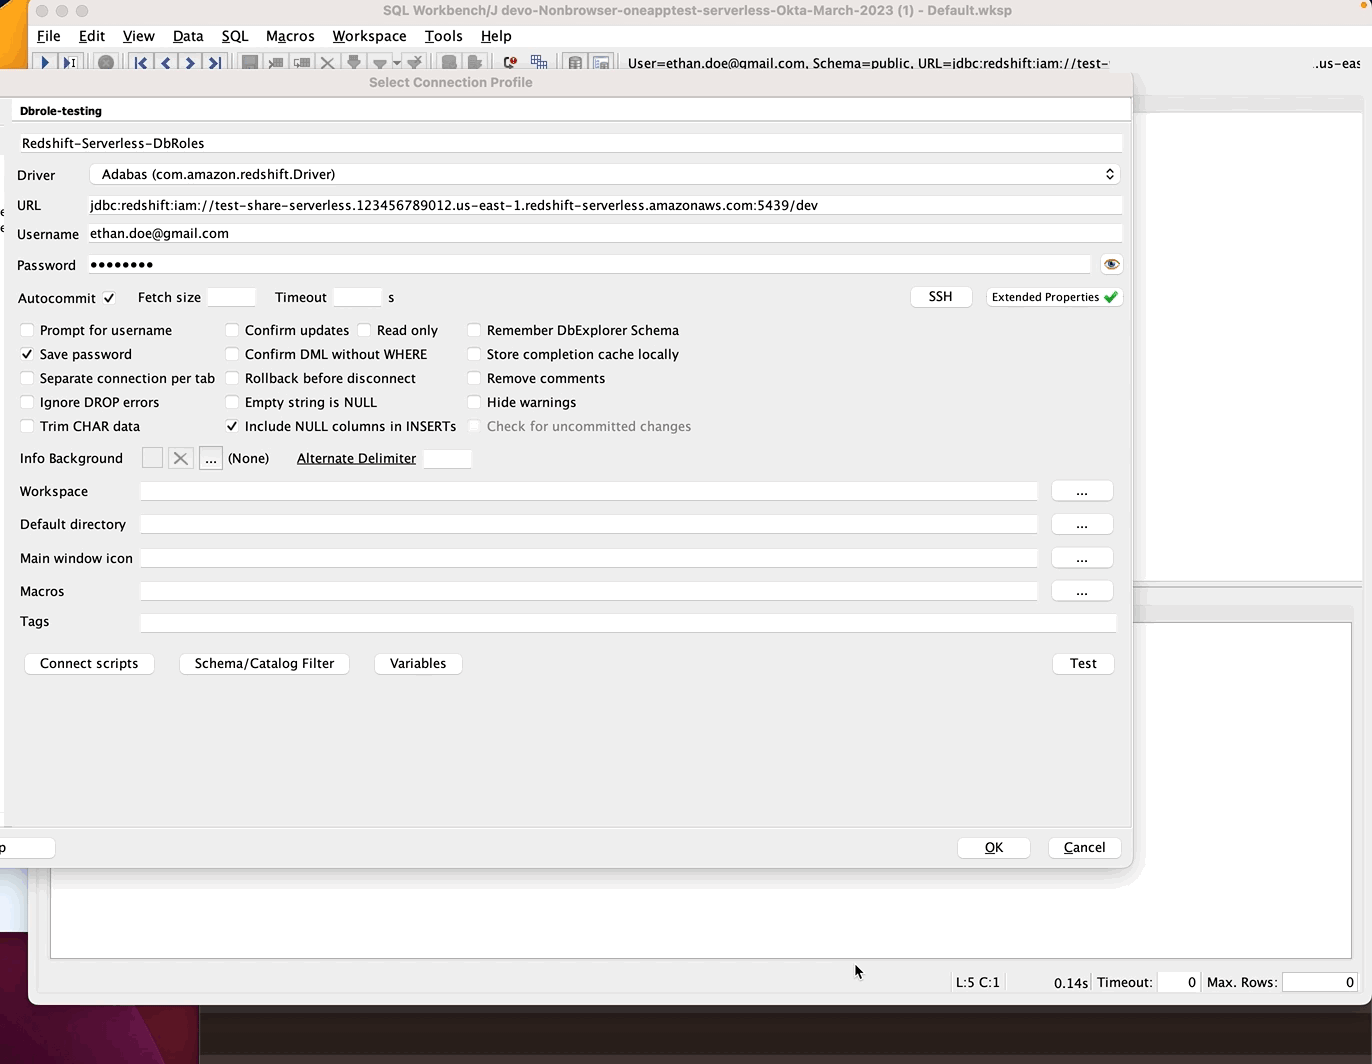Enable Read only checkbox
The width and height of the screenshot is (1372, 1064).
pyautogui.click(x=364, y=330)
